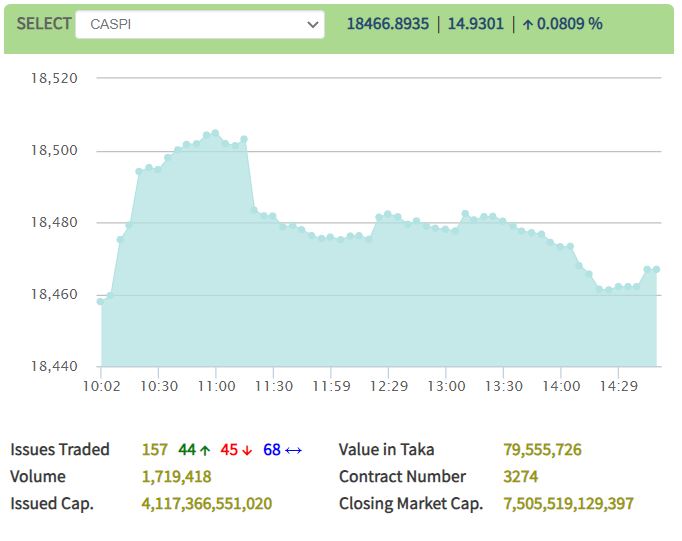Click the Value in Taka figure 79,555,726
Viewport: 682px width, 541px height.
click(x=542, y=450)
